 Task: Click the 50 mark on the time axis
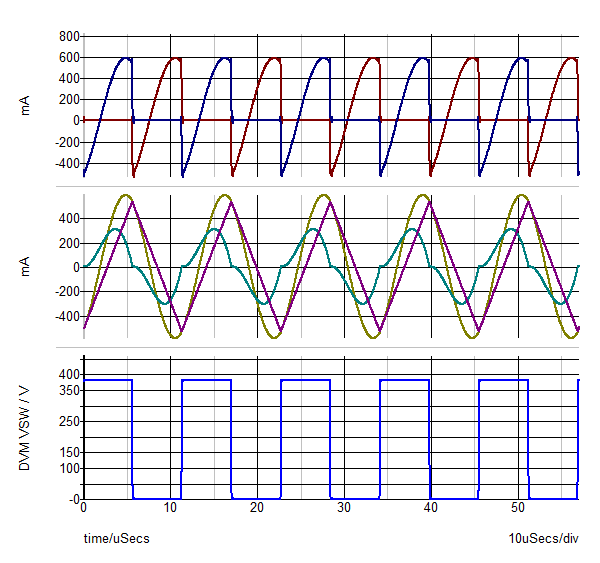tap(518, 509)
